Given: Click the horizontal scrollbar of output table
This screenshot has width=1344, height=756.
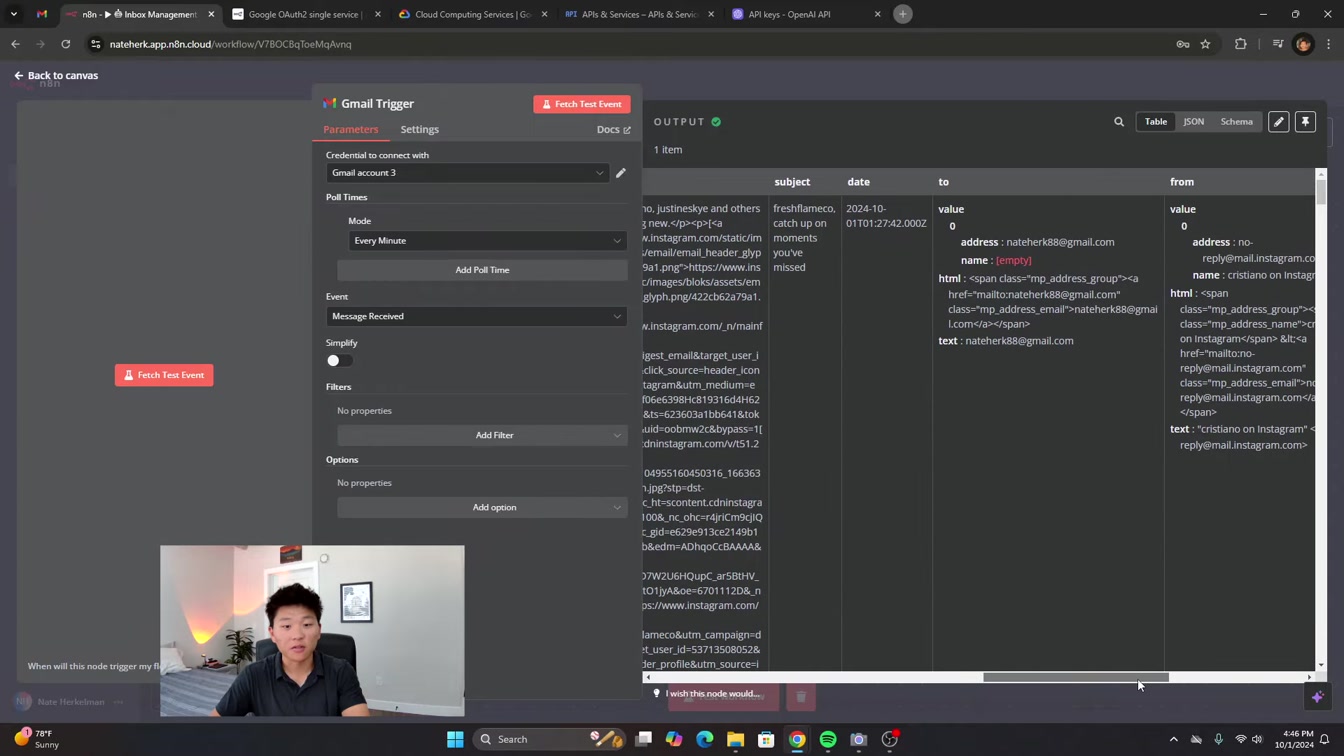Looking at the screenshot, I should pos(1076,677).
